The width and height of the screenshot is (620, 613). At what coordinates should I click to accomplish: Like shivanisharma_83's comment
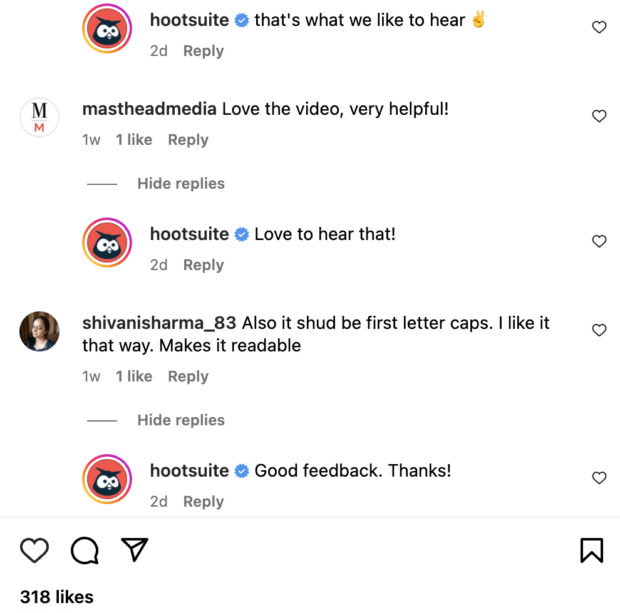599,330
